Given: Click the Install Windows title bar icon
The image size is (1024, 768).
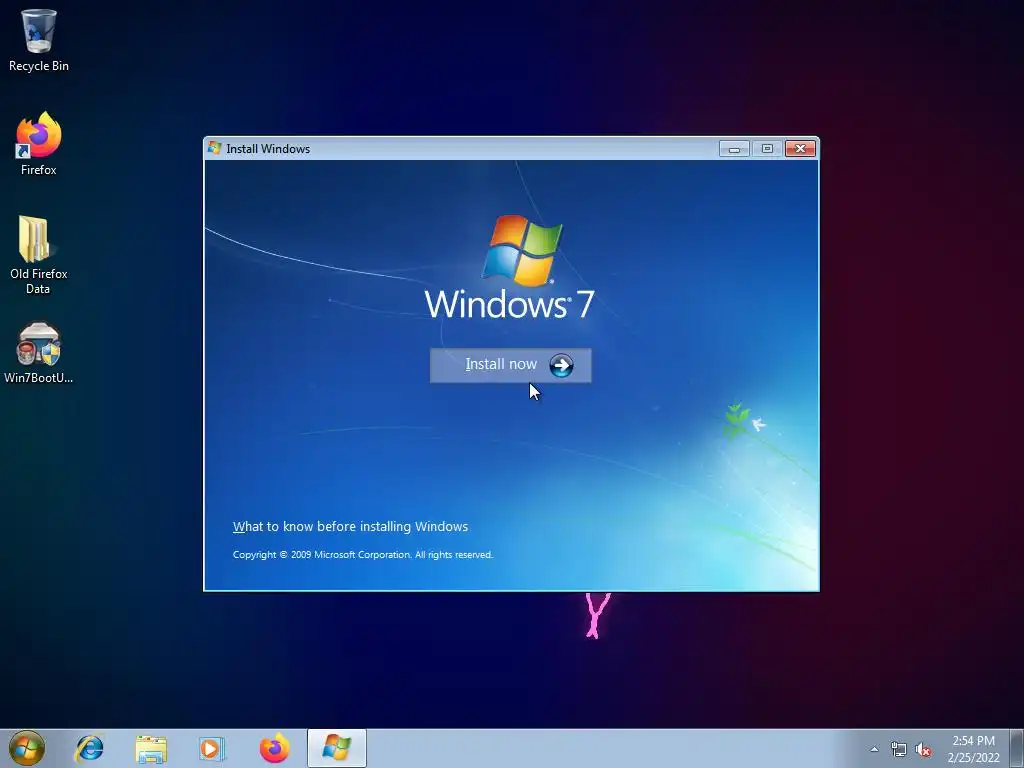Looking at the screenshot, I should coord(214,148).
